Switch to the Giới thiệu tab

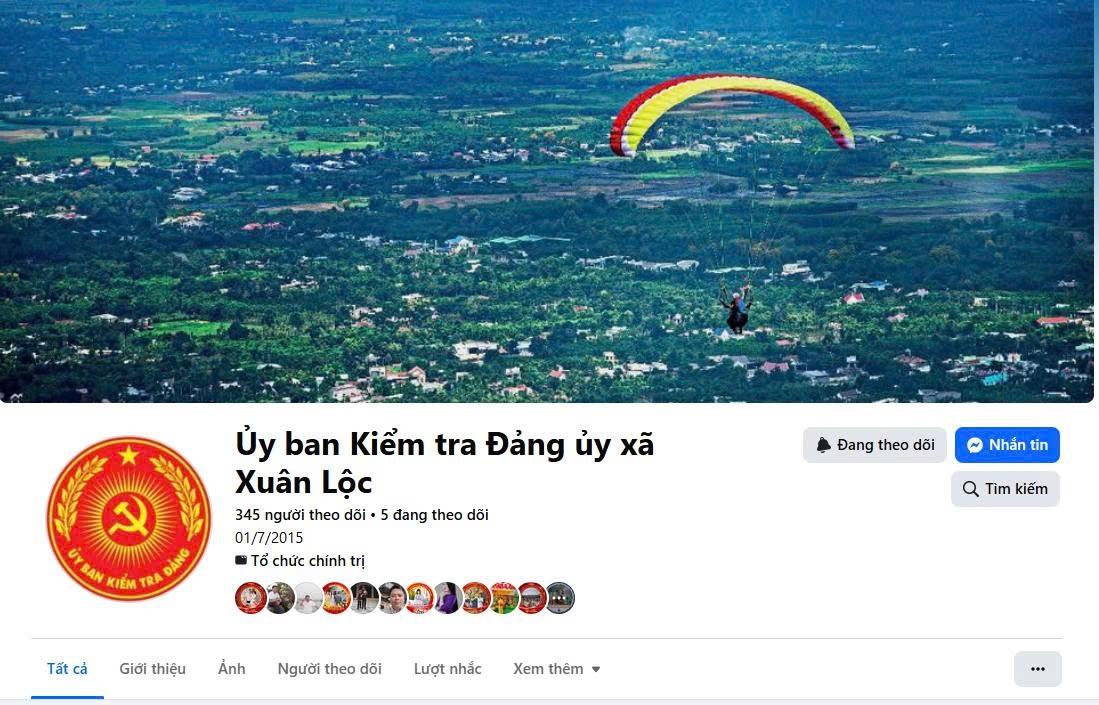pyautogui.click(x=152, y=669)
